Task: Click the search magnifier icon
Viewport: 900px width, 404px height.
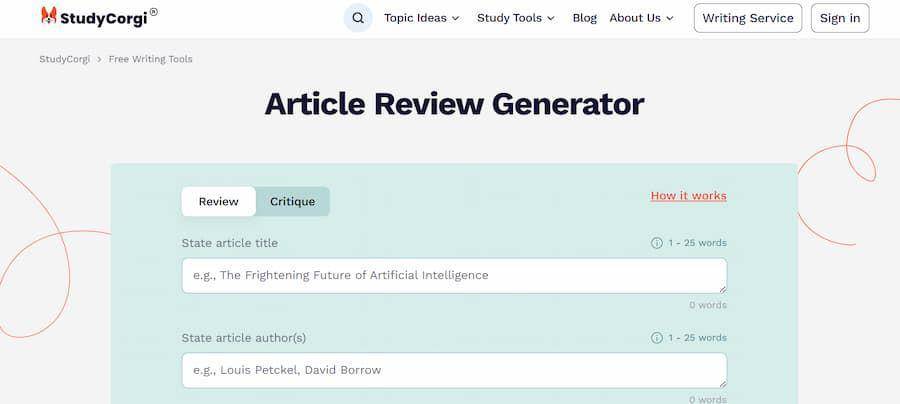Action: pos(358,18)
